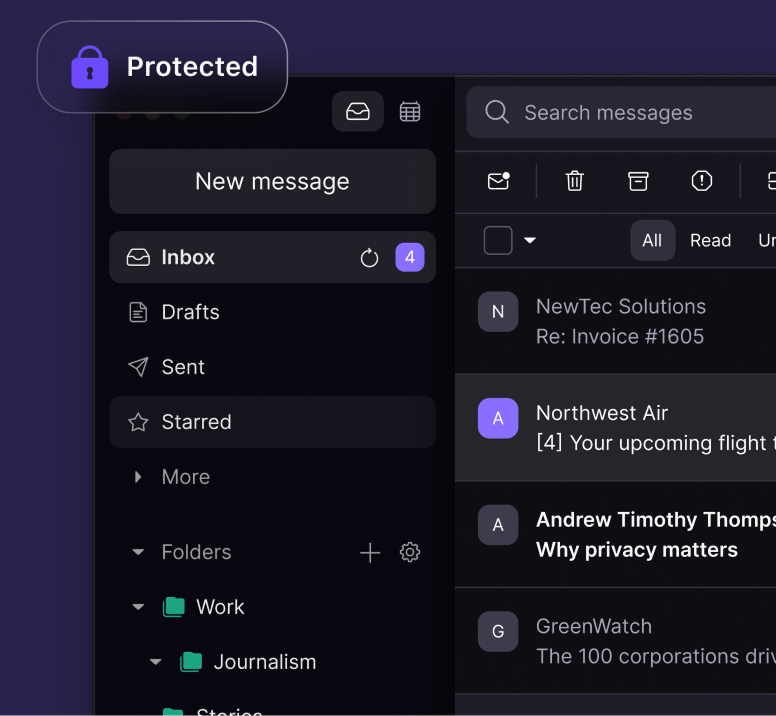The image size is (776, 716).
Task: Toggle the select all messages checkbox
Action: tap(498, 240)
